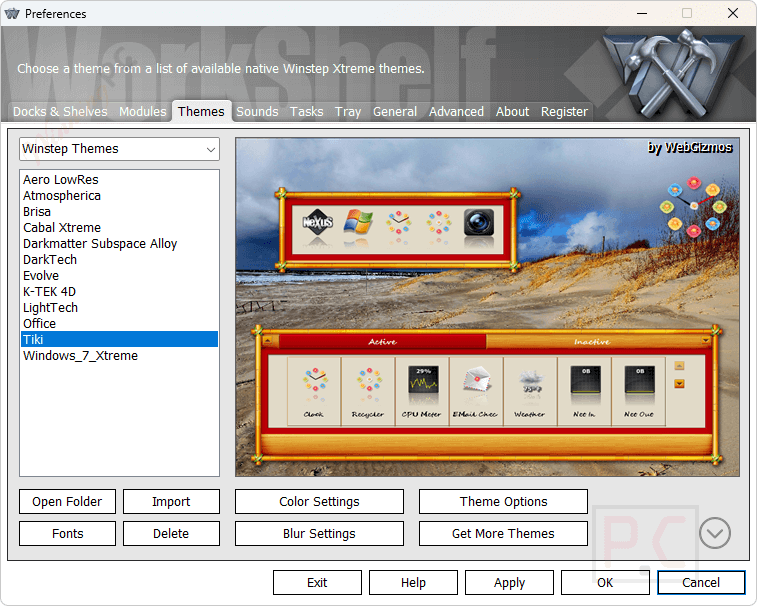Cancel the Preferences dialog
The height and width of the screenshot is (606, 757).
[701, 583]
